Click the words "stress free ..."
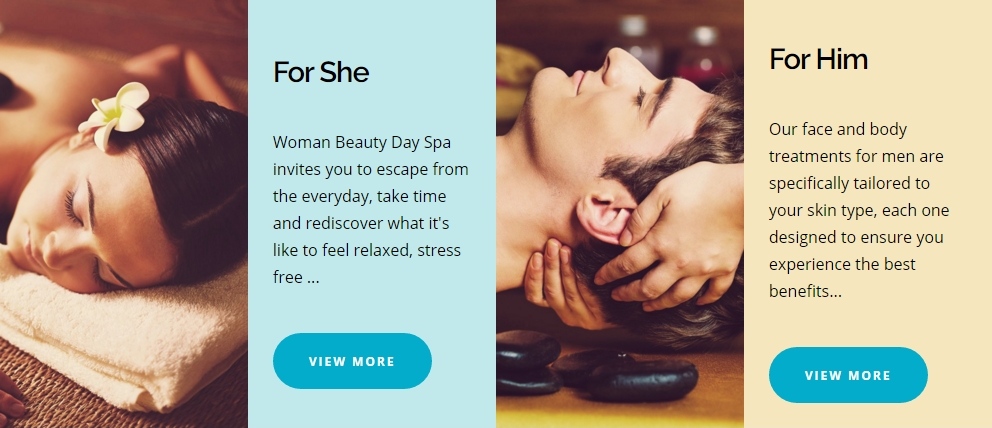 coord(367,264)
